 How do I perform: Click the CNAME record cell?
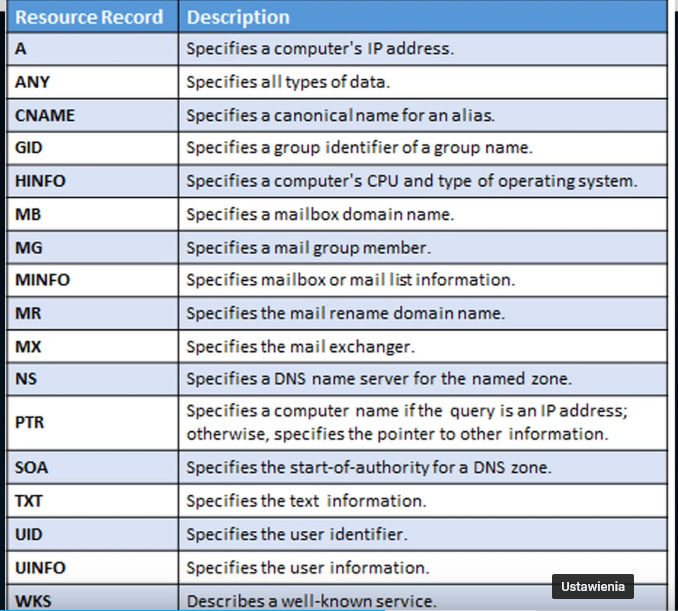tap(93, 115)
